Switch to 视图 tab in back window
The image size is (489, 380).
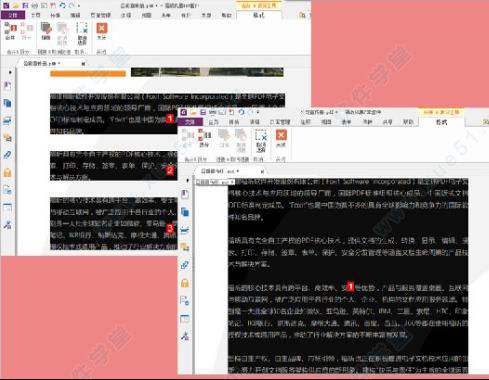coord(146,15)
